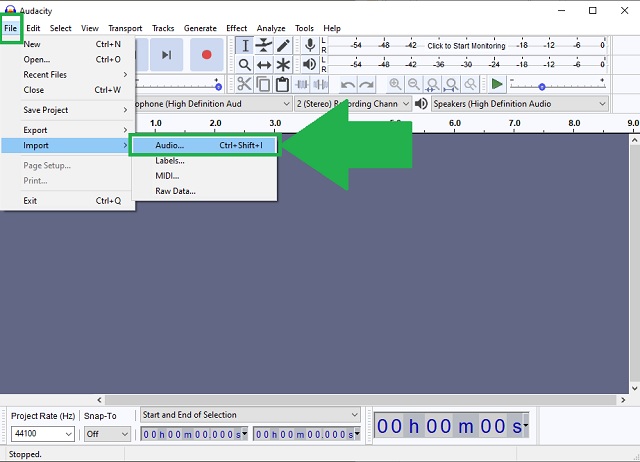Select the Zoom magnifier tool

[x=245, y=64]
